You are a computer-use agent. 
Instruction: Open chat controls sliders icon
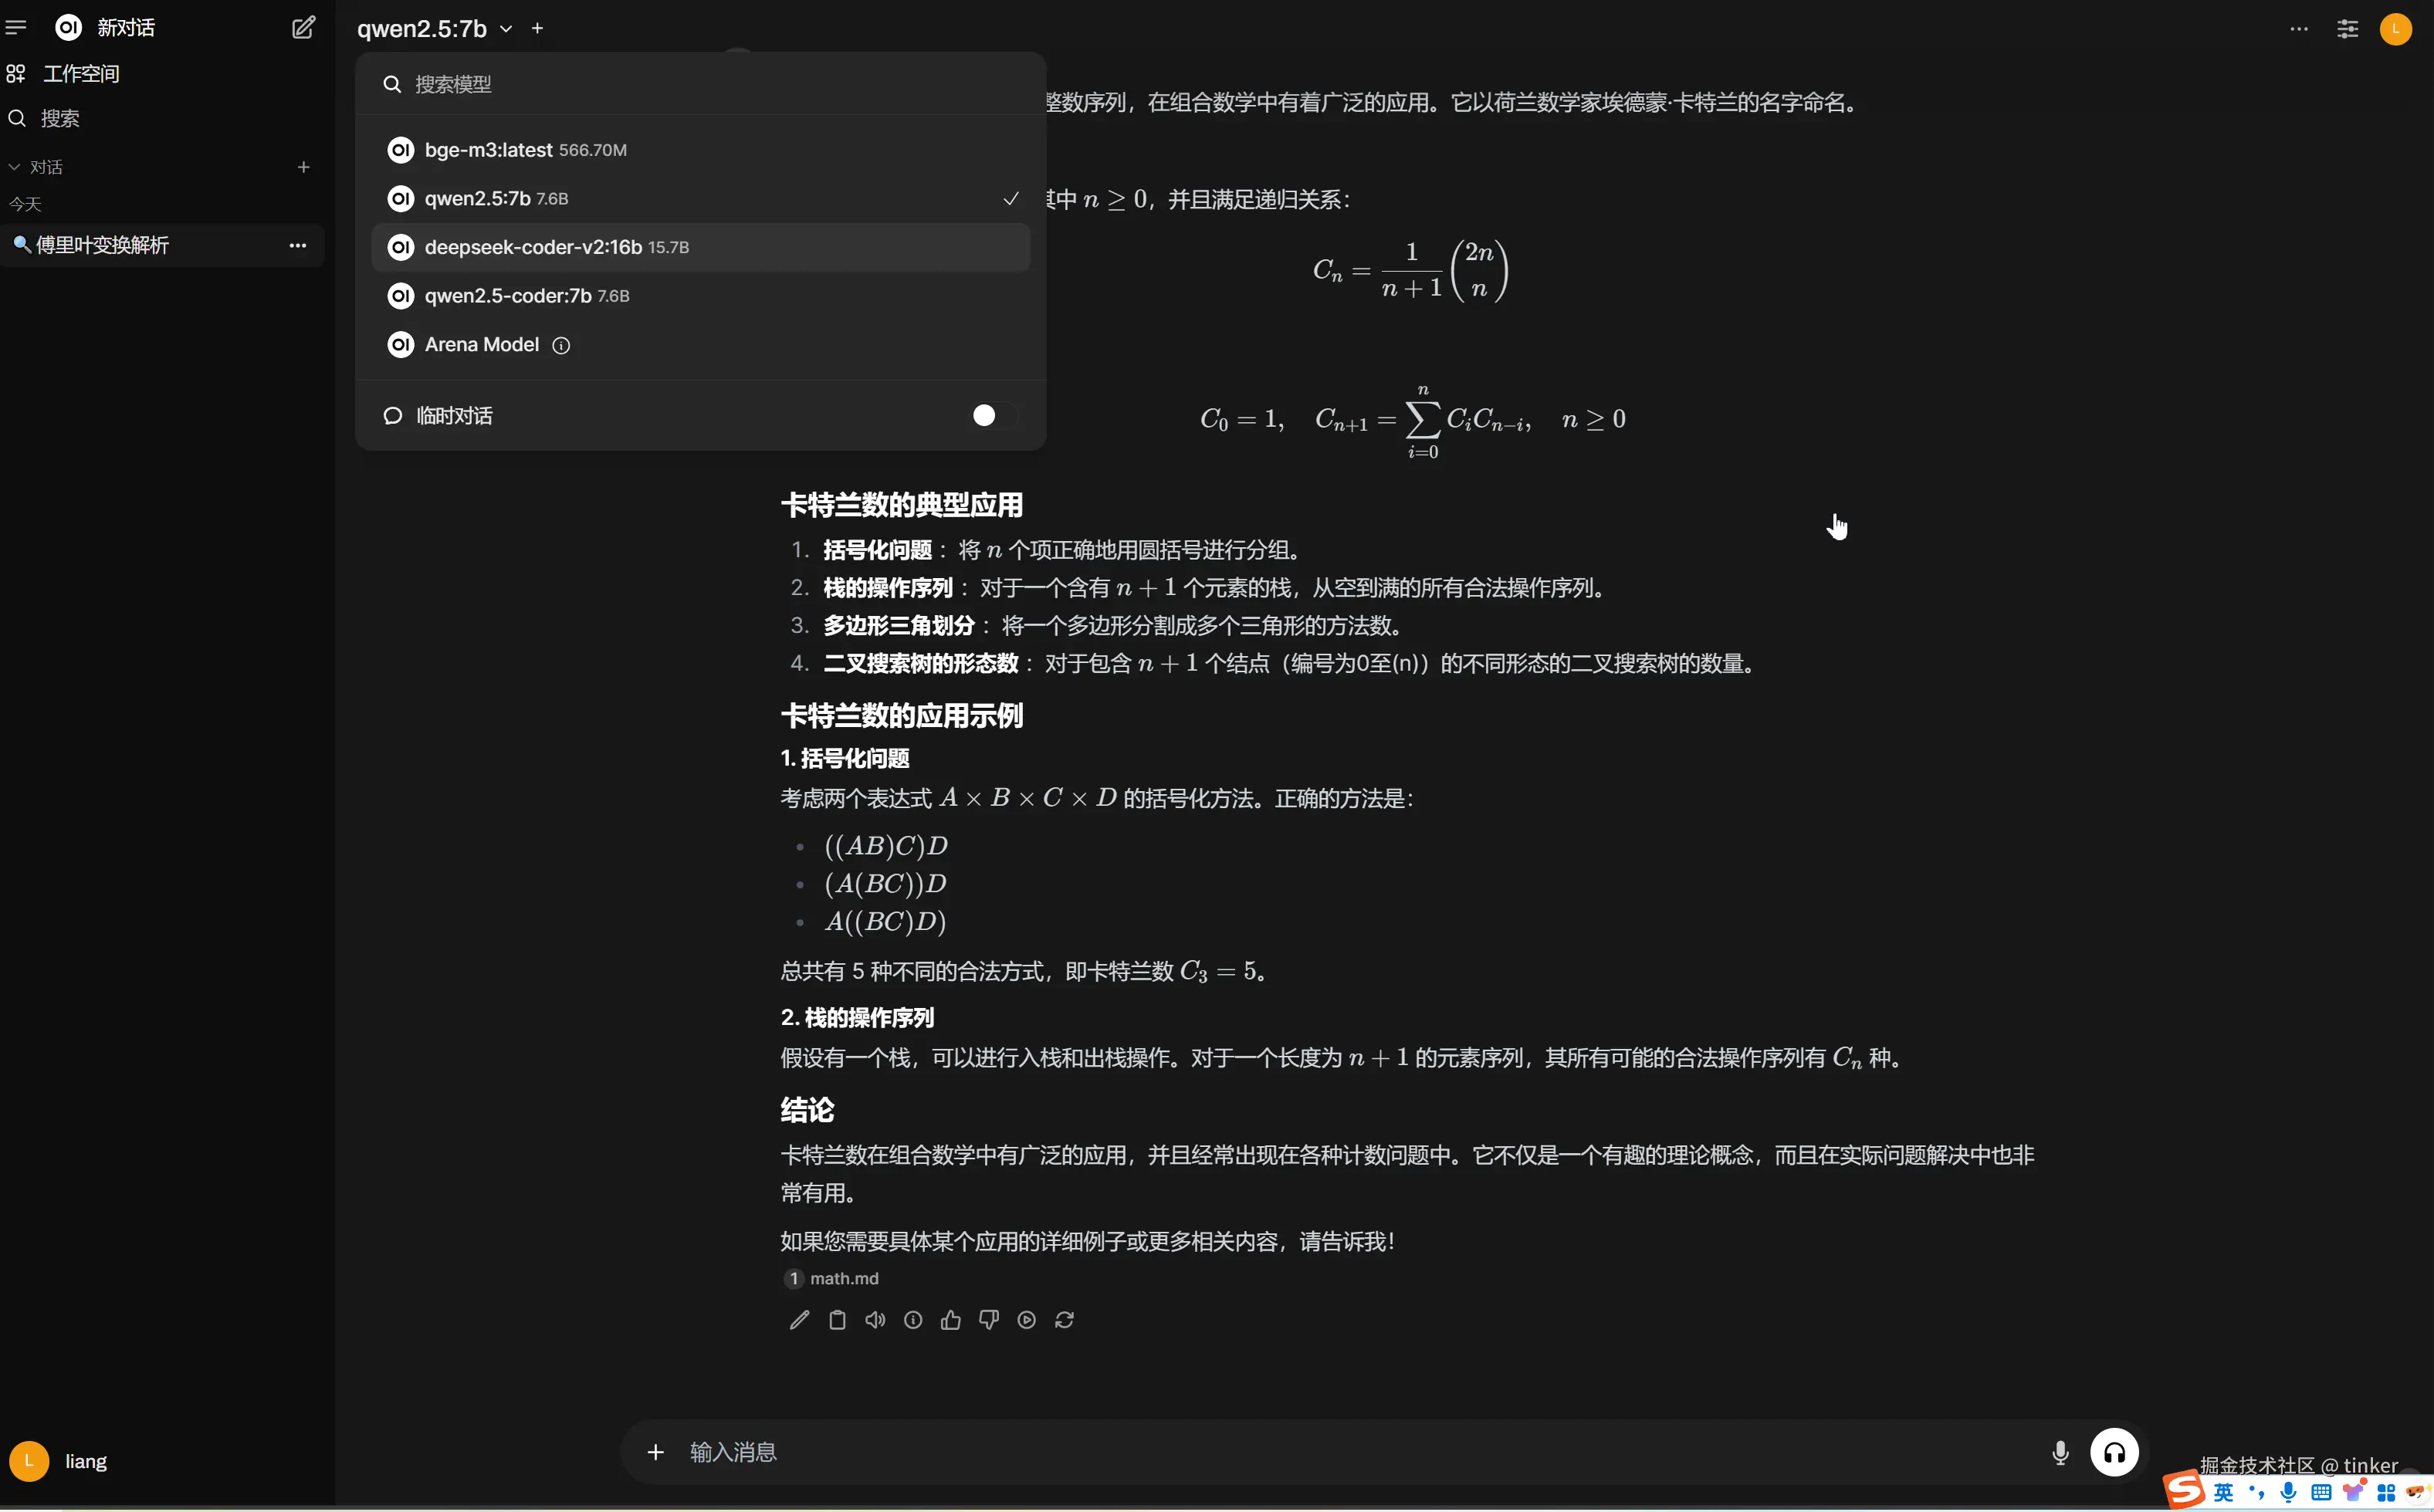2347,29
